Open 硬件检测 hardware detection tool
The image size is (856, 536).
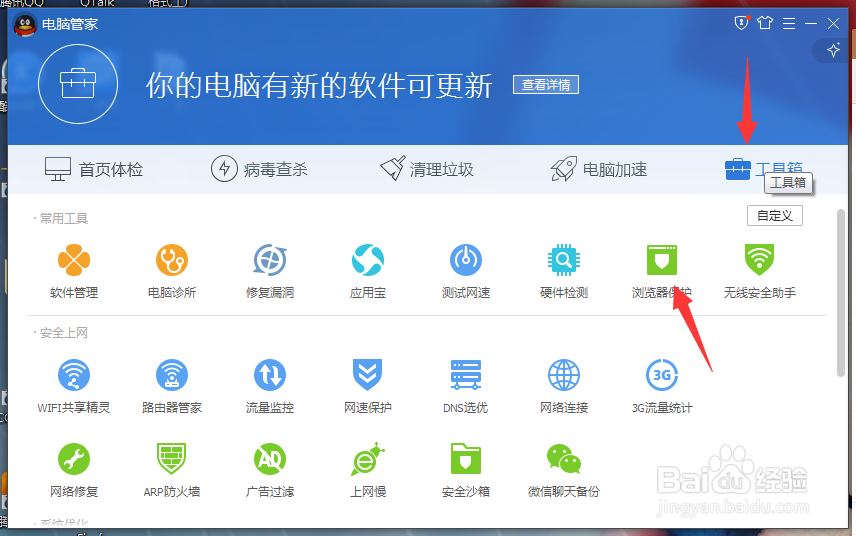[563, 271]
